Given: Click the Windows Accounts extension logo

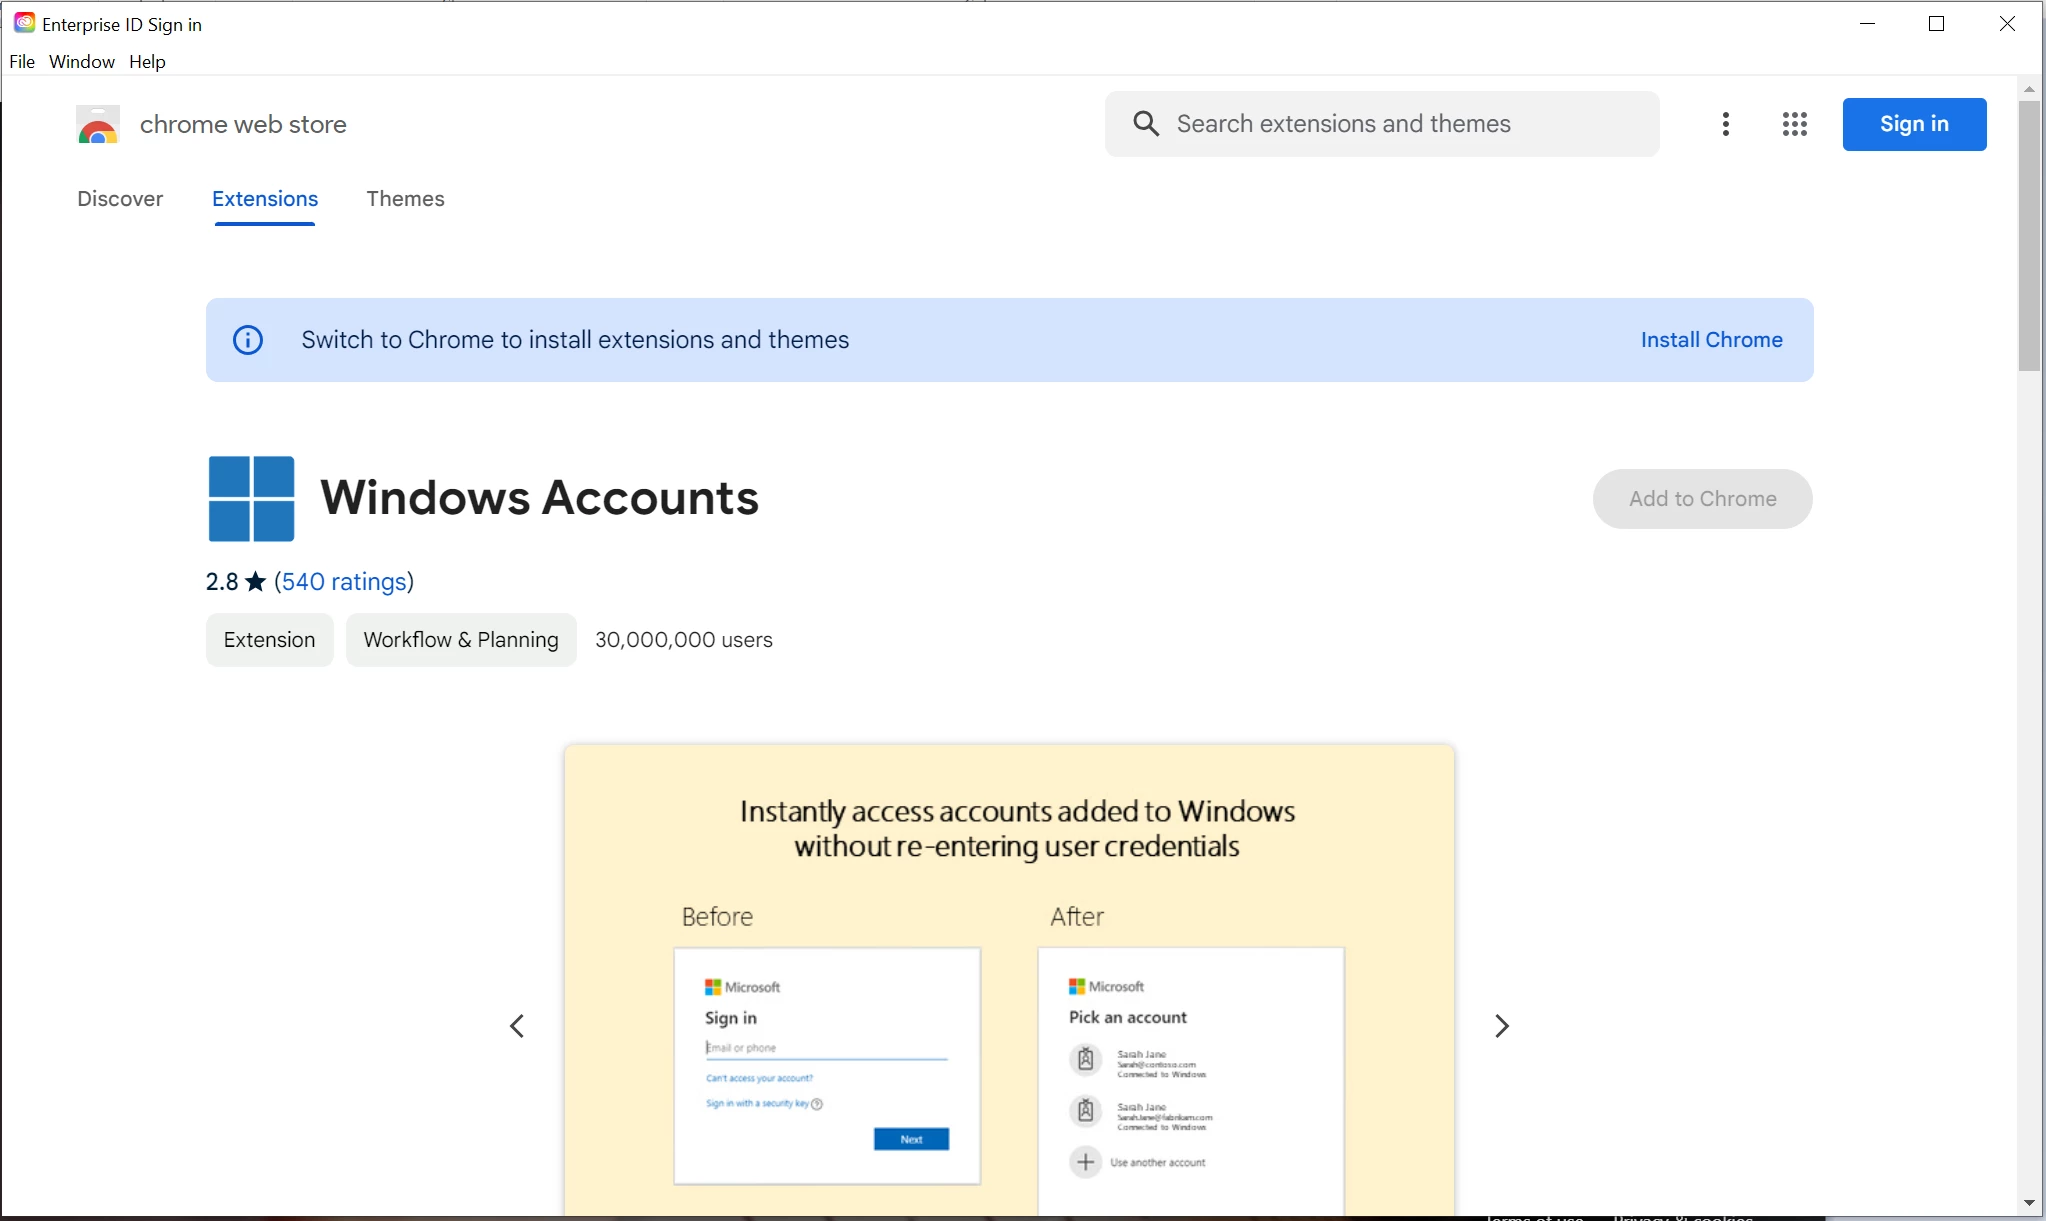Looking at the screenshot, I should 251,498.
